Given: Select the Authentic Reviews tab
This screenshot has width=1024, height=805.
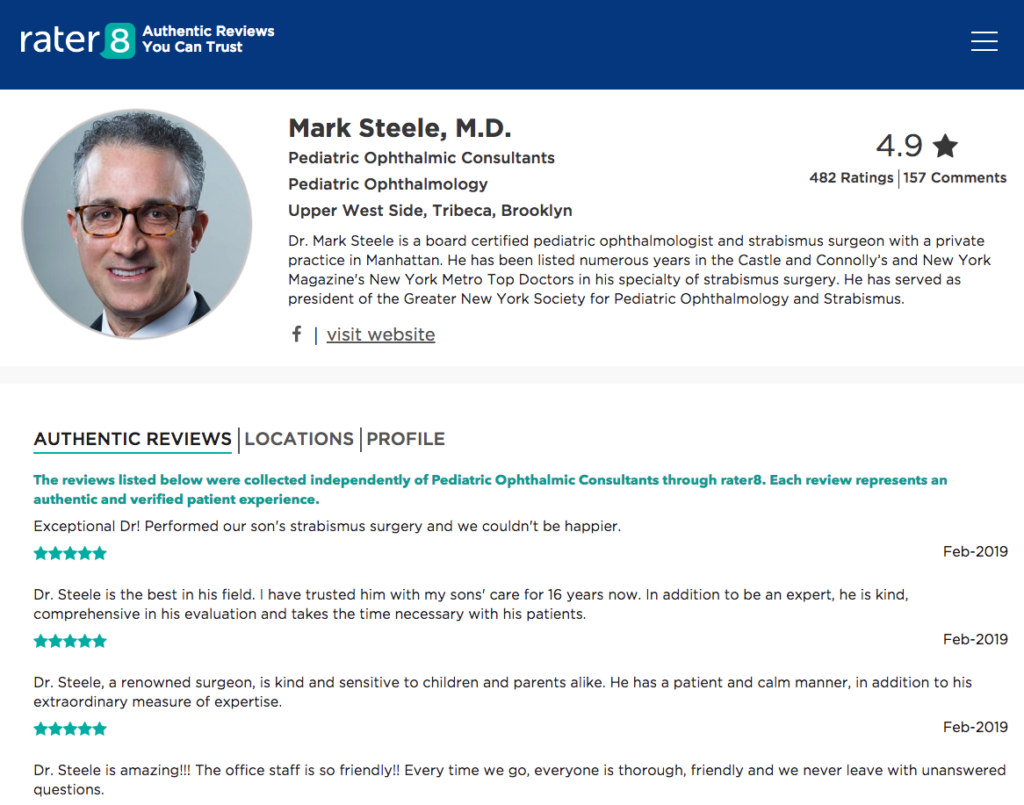Looking at the screenshot, I should tap(133, 439).
